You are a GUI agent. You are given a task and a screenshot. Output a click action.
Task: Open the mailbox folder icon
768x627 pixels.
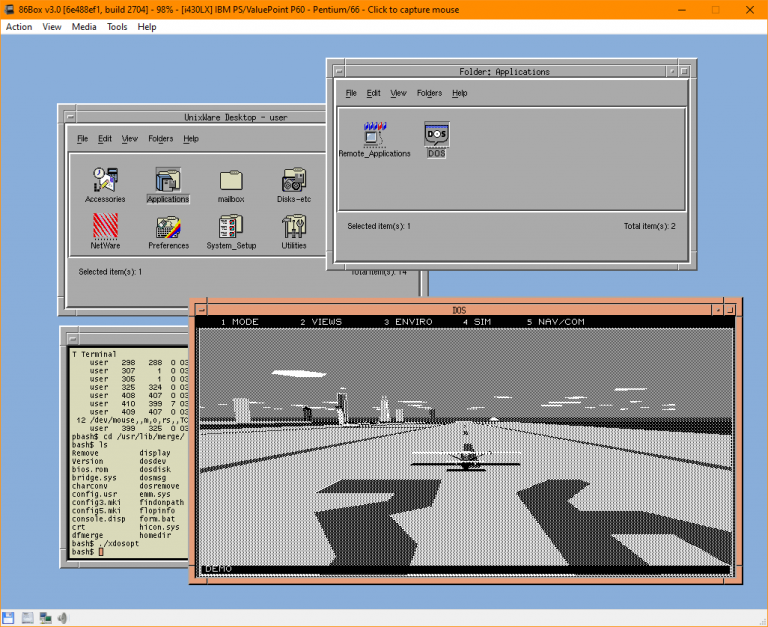coord(231,180)
